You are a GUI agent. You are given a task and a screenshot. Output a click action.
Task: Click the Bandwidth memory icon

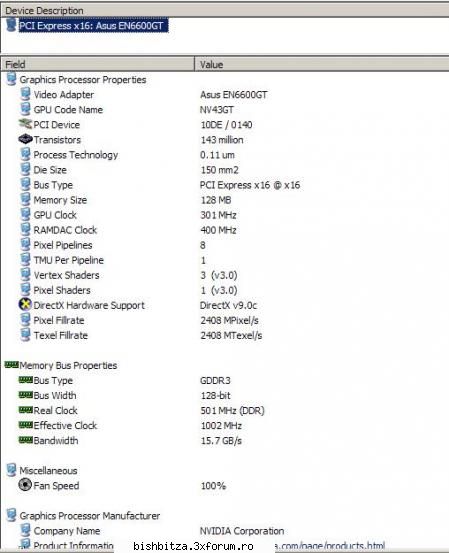pyautogui.click(x=25, y=440)
